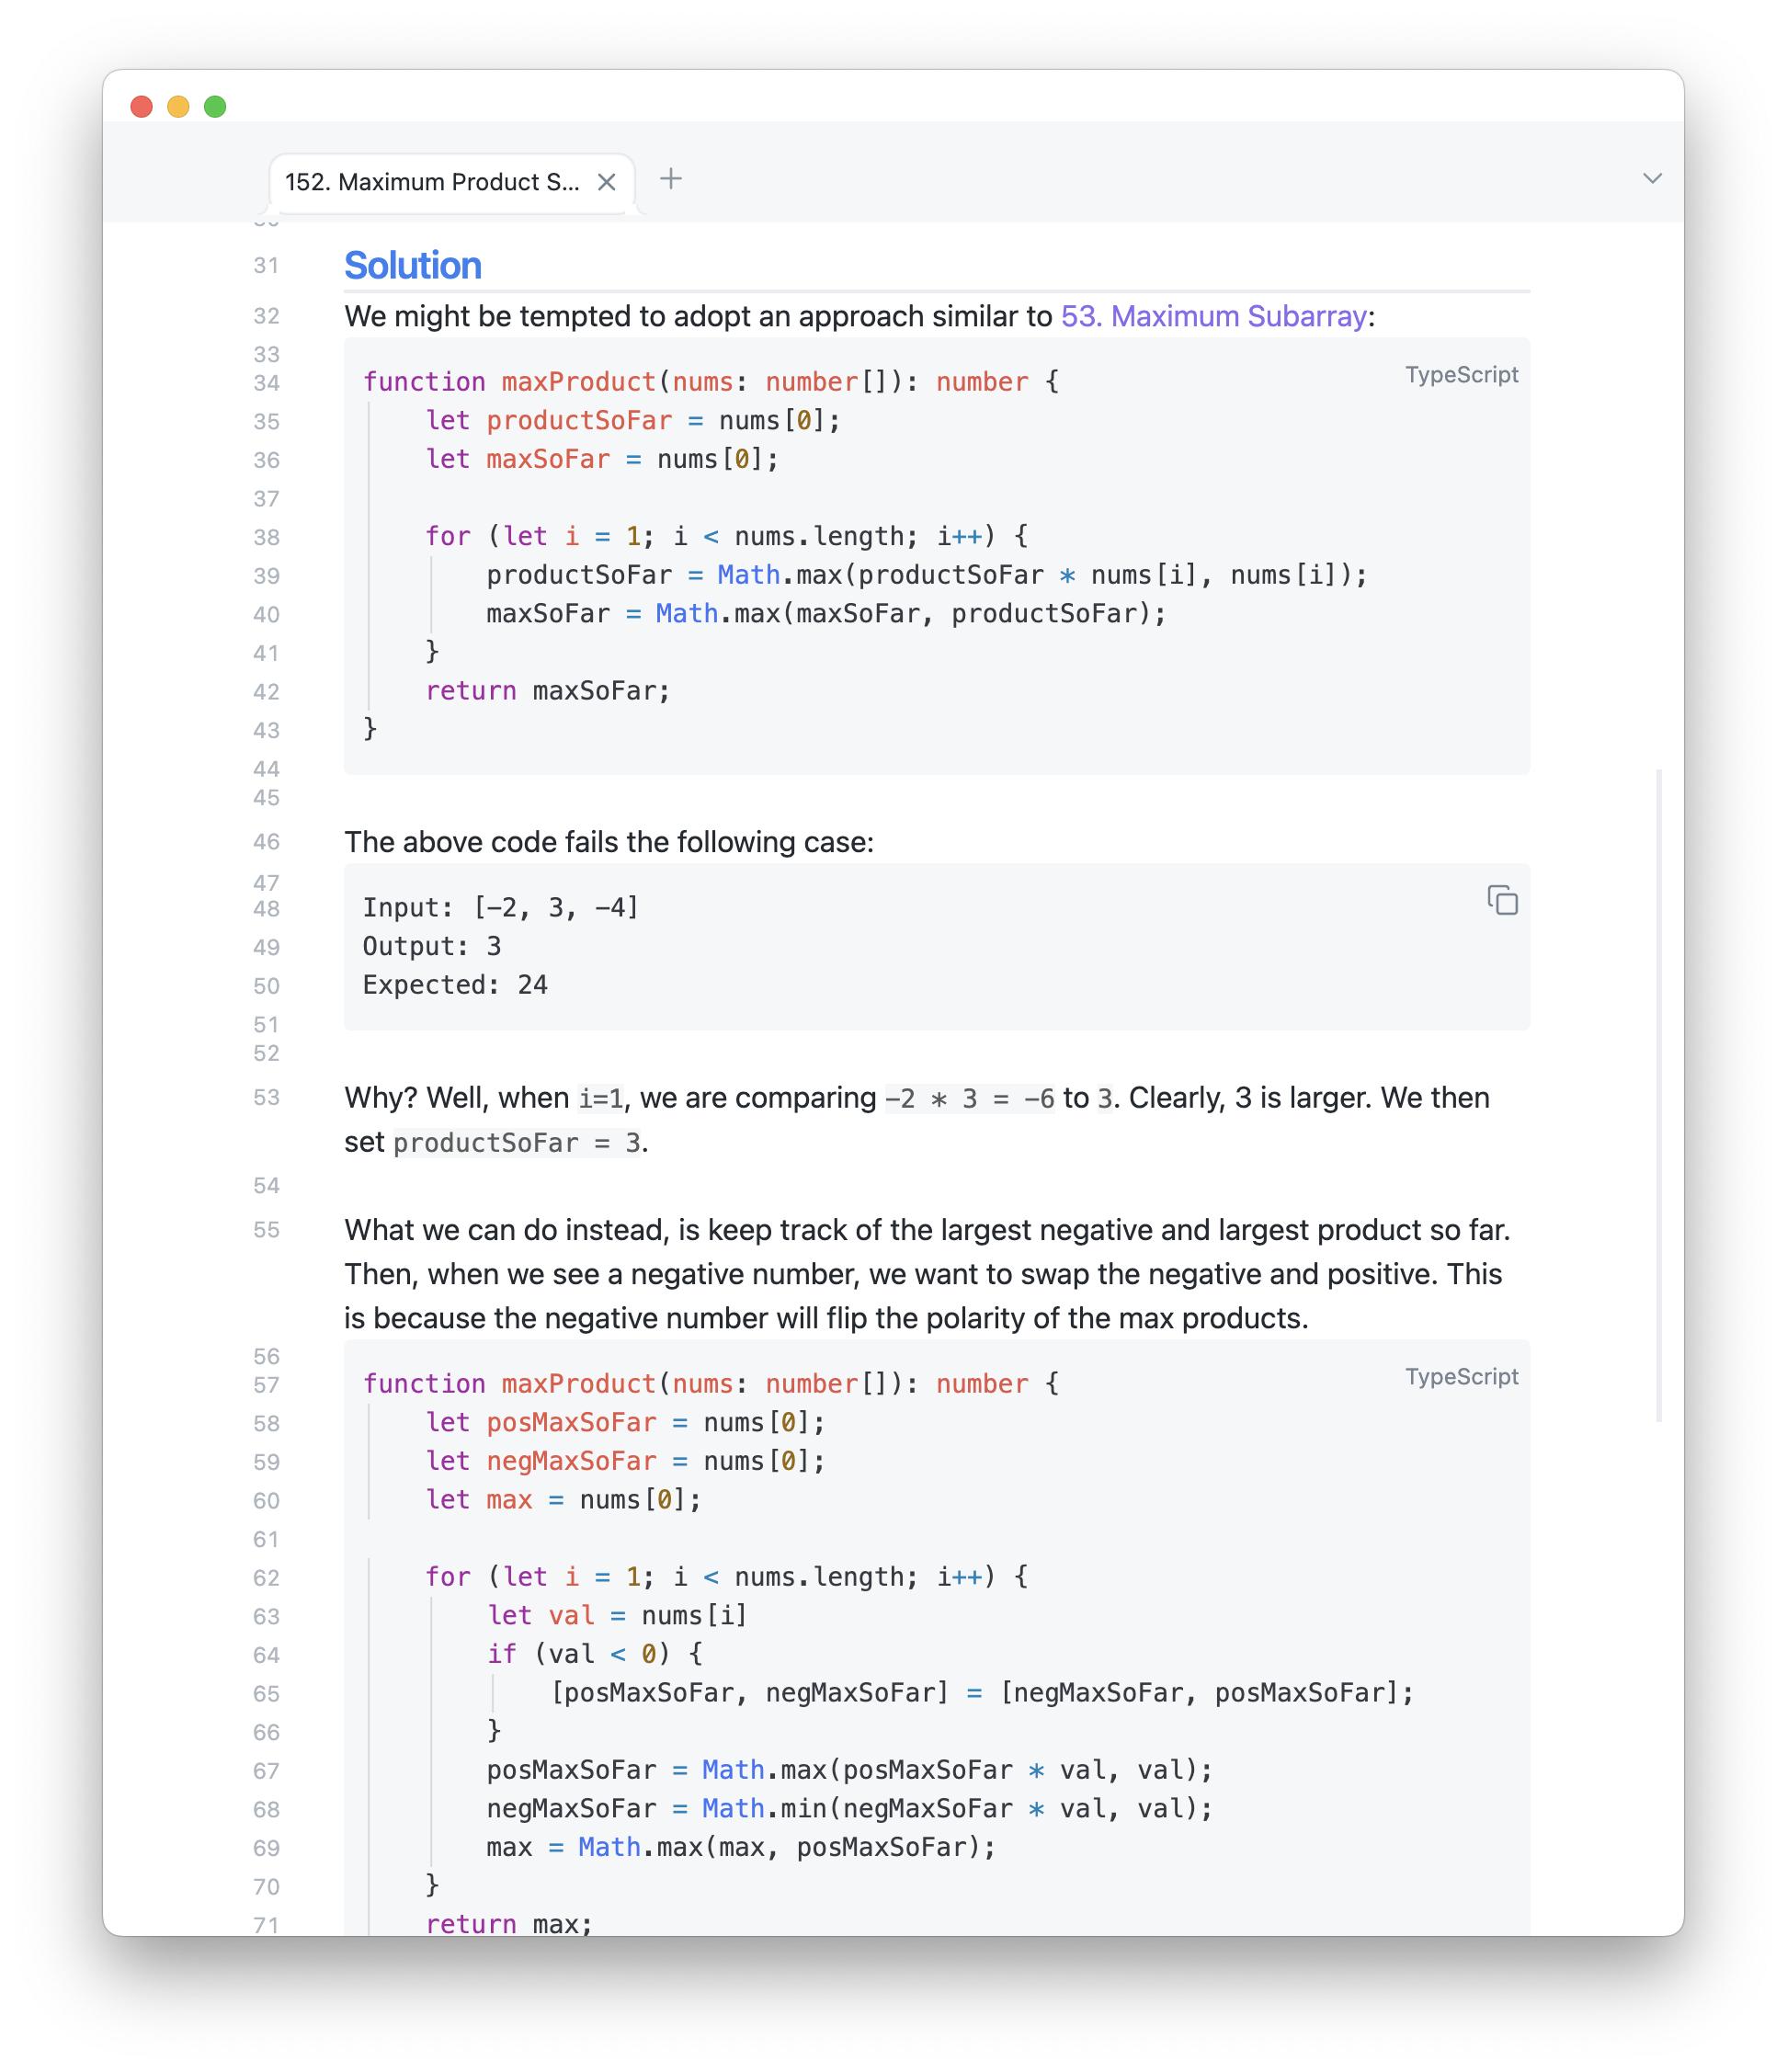Click the "Expected: 24" line
The image size is (1787, 2072).
click(x=455, y=985)
